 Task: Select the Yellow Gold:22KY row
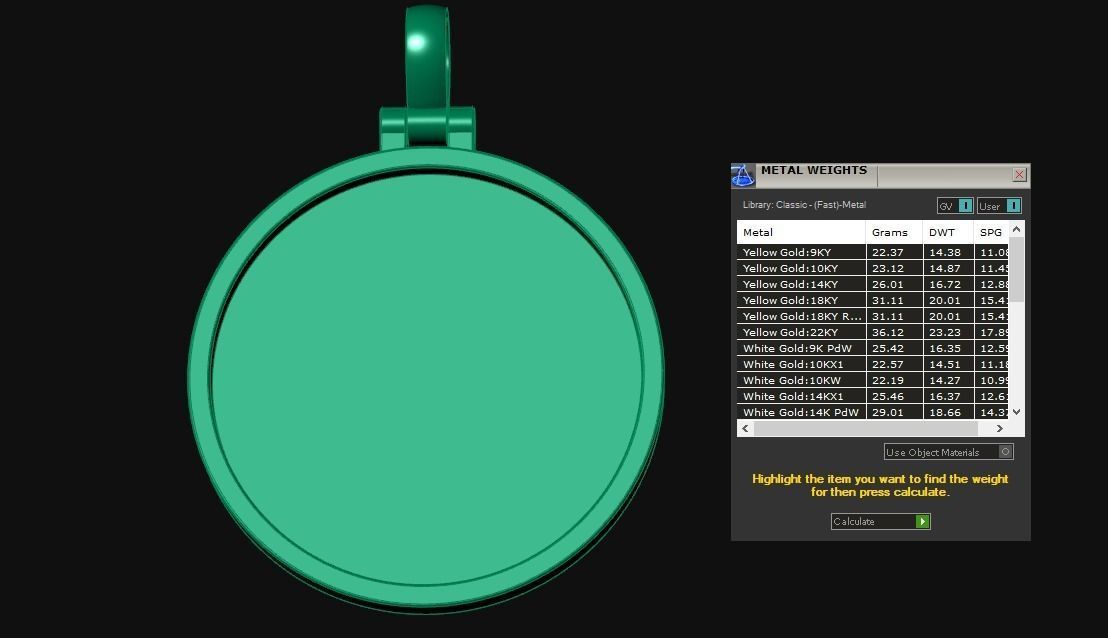[873, 332]
